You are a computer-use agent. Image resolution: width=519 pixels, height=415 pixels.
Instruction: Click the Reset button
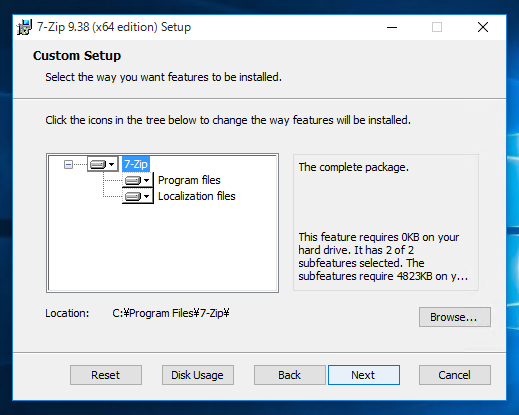[x=106, y=375]
